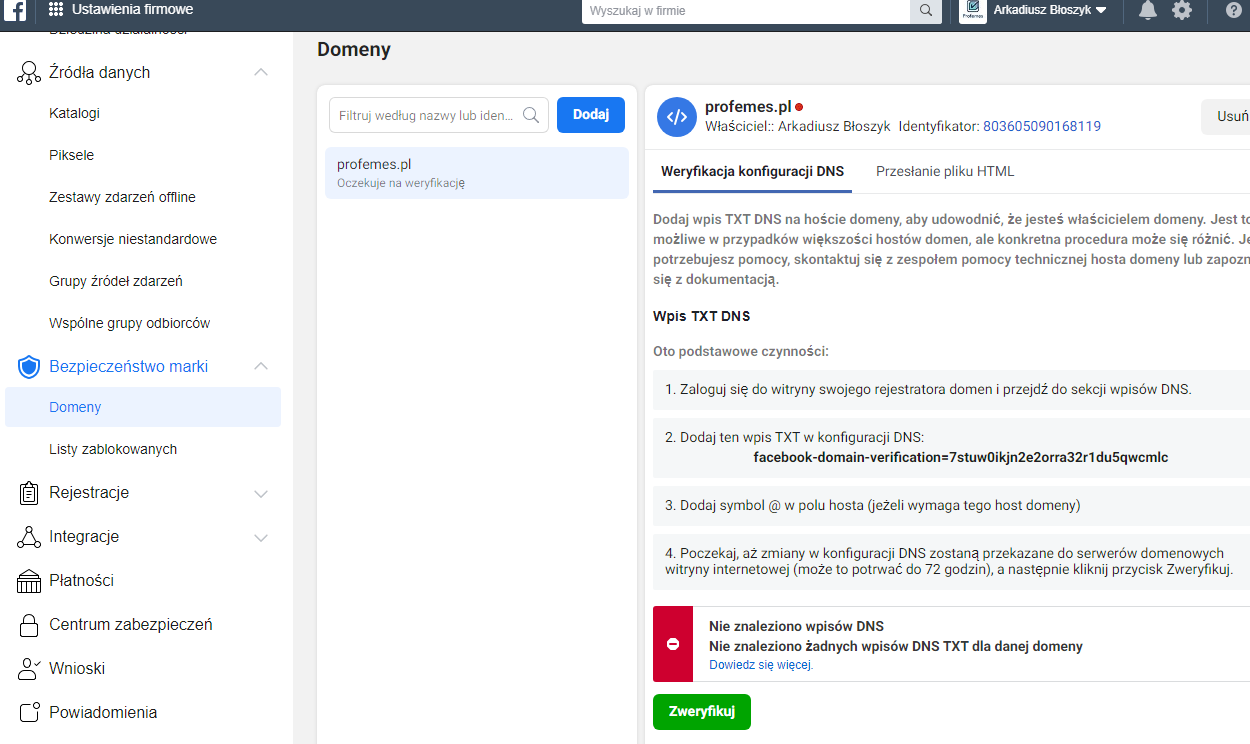Click the Nie znaleziono wpisów DNS heading

point(796,626)
